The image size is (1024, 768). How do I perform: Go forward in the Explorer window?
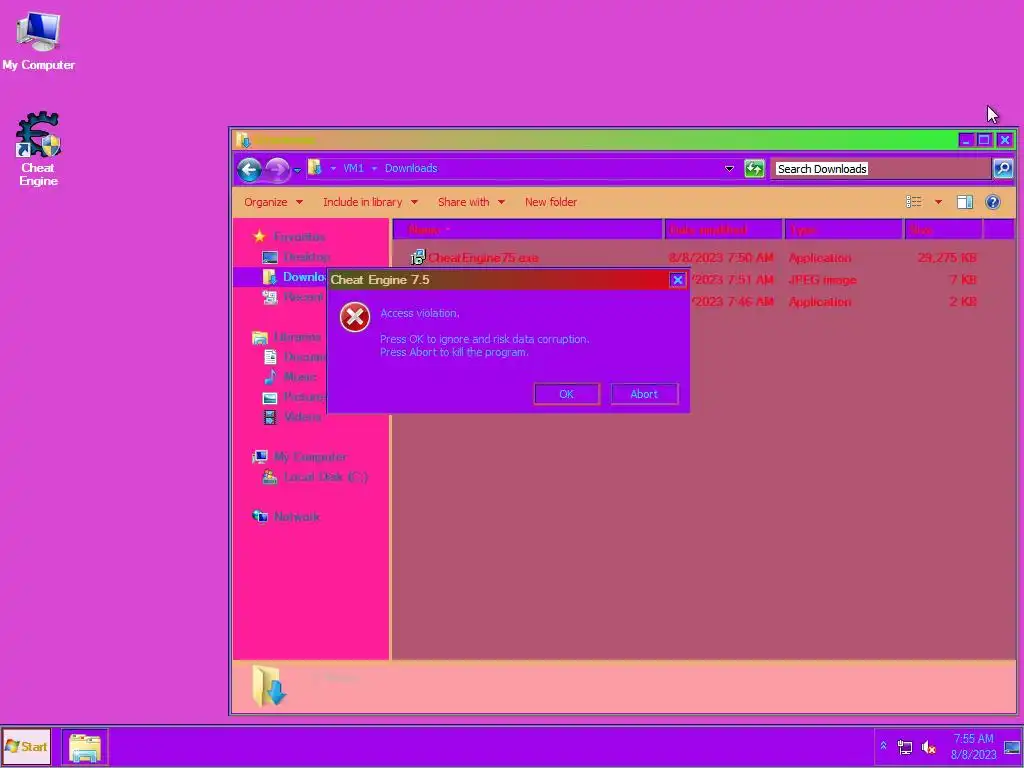[278, 170]
